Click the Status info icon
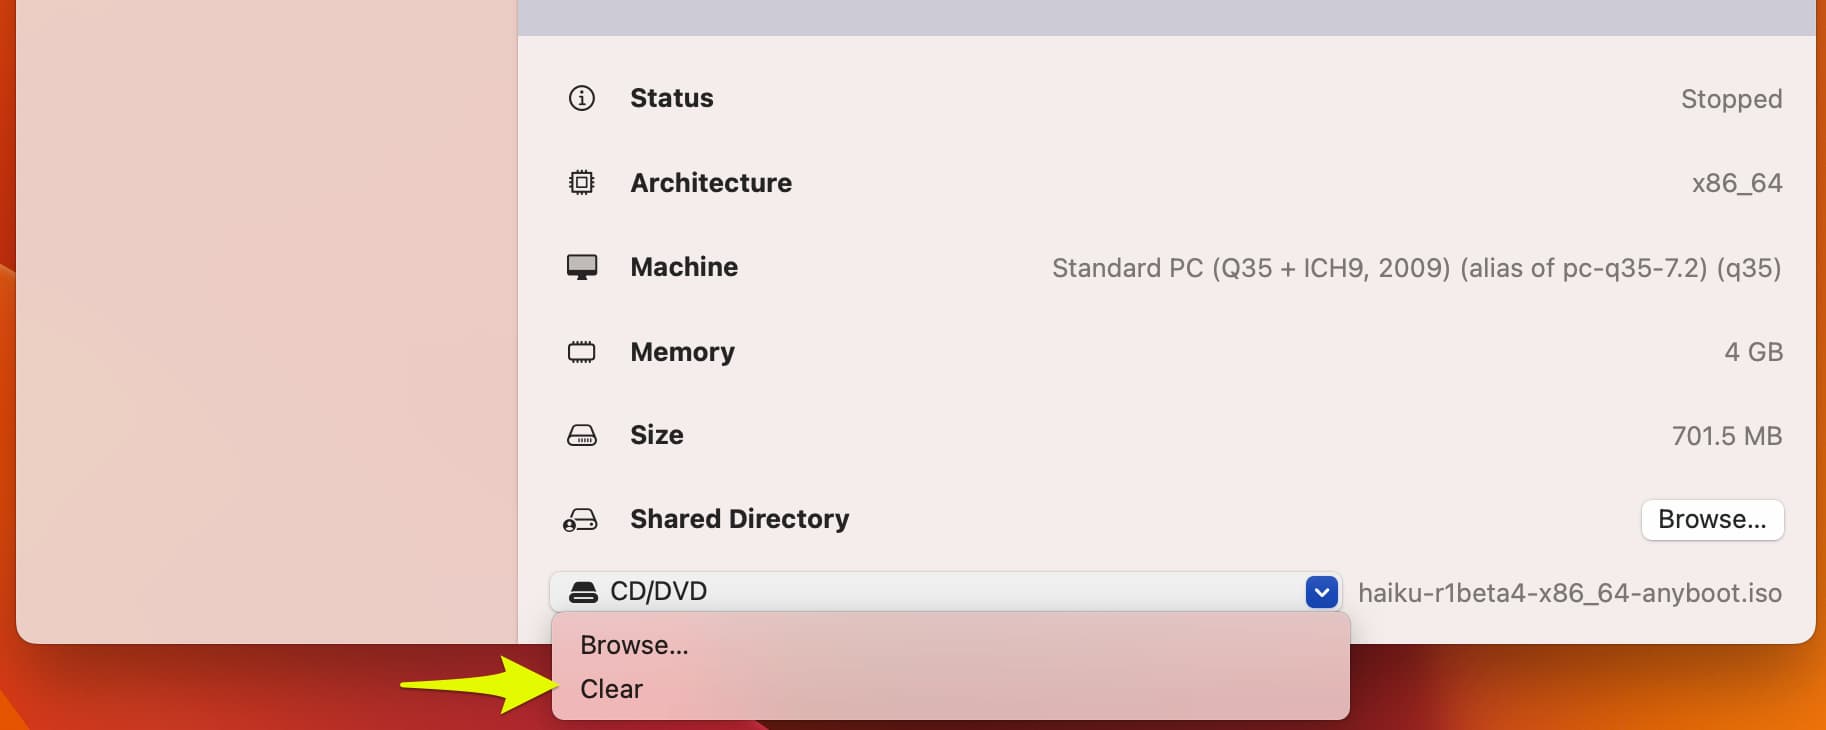This screenshot has width=1826, height=730. click(x=581, y=98)
